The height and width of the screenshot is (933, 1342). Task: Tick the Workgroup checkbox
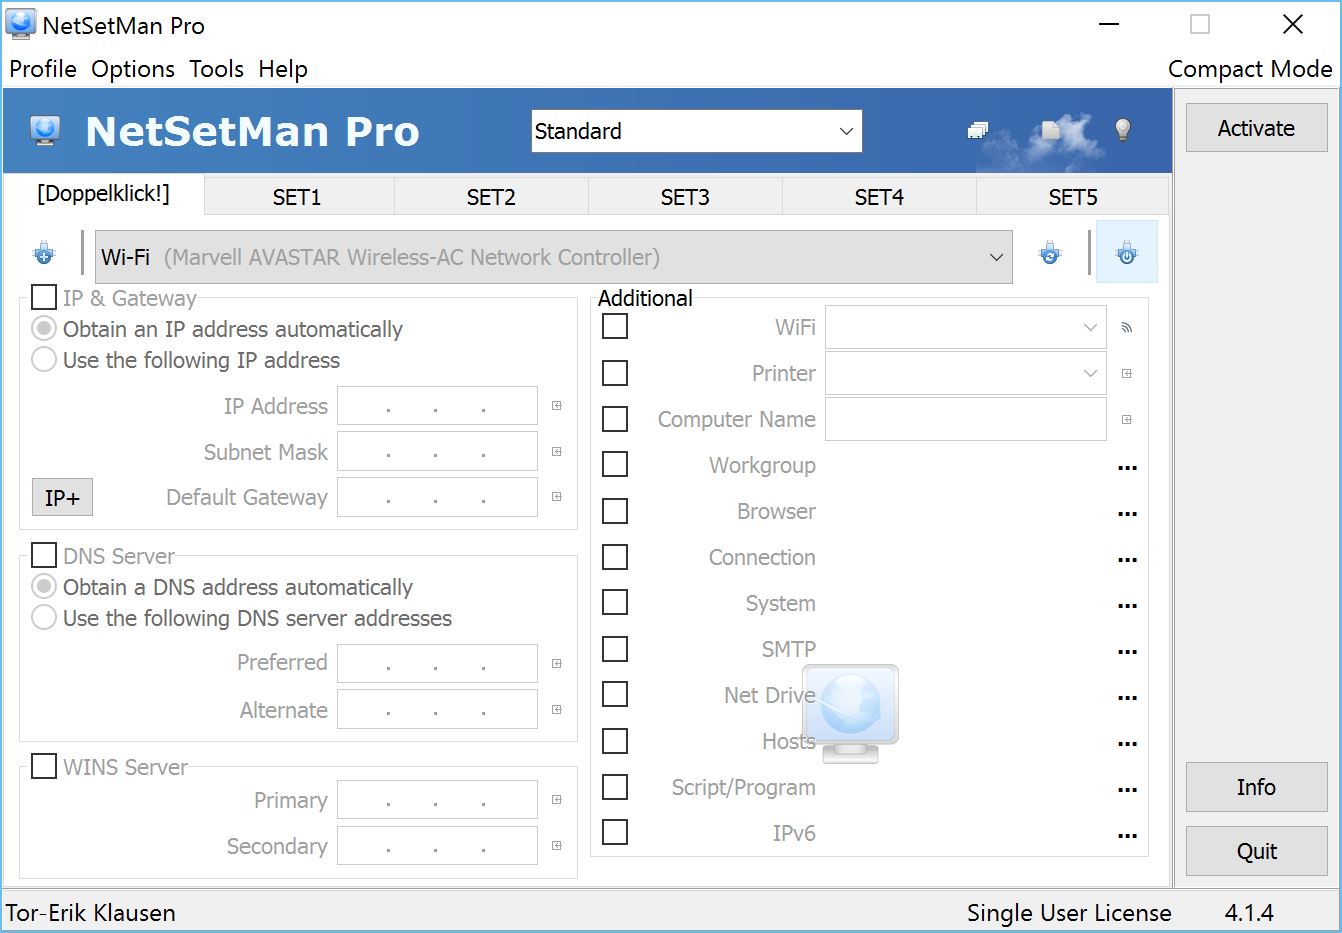615,465
